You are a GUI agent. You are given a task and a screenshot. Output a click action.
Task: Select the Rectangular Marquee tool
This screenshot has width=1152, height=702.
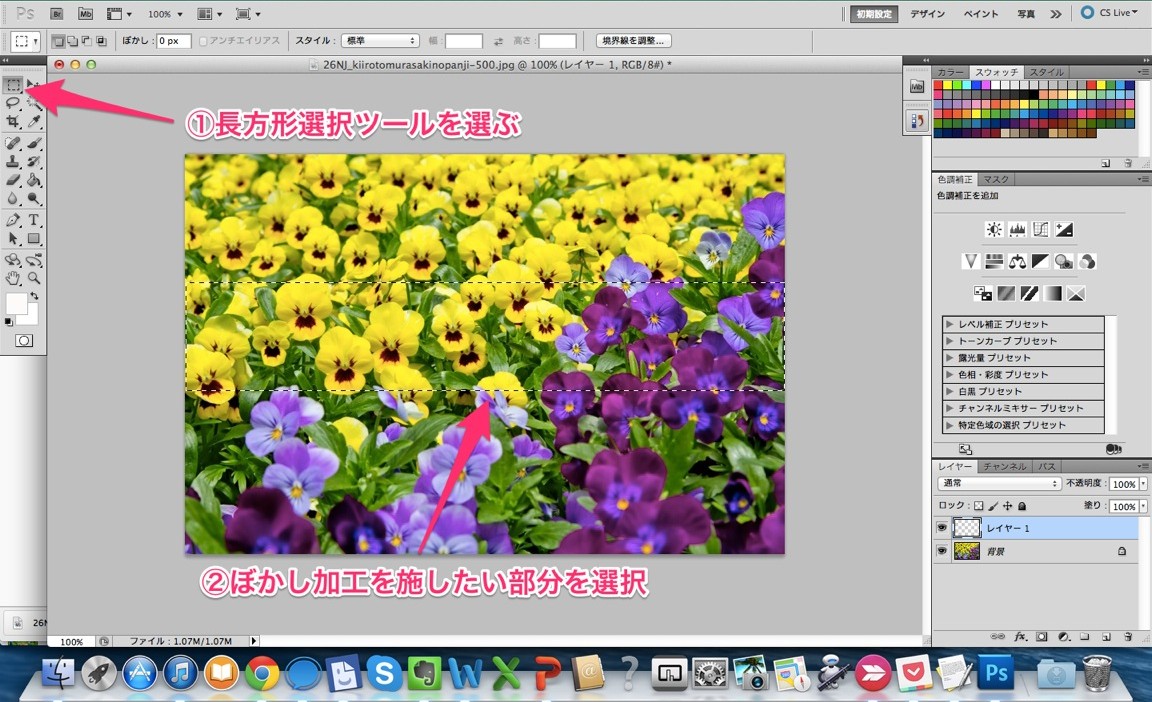point(14,85)
